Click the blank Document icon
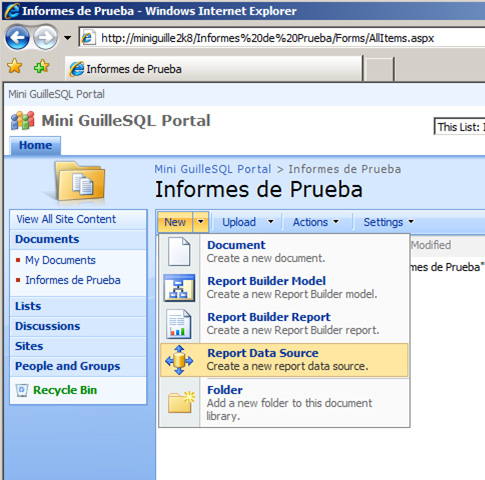The height and width of the screenshot is (480, 485). [179, 252]
